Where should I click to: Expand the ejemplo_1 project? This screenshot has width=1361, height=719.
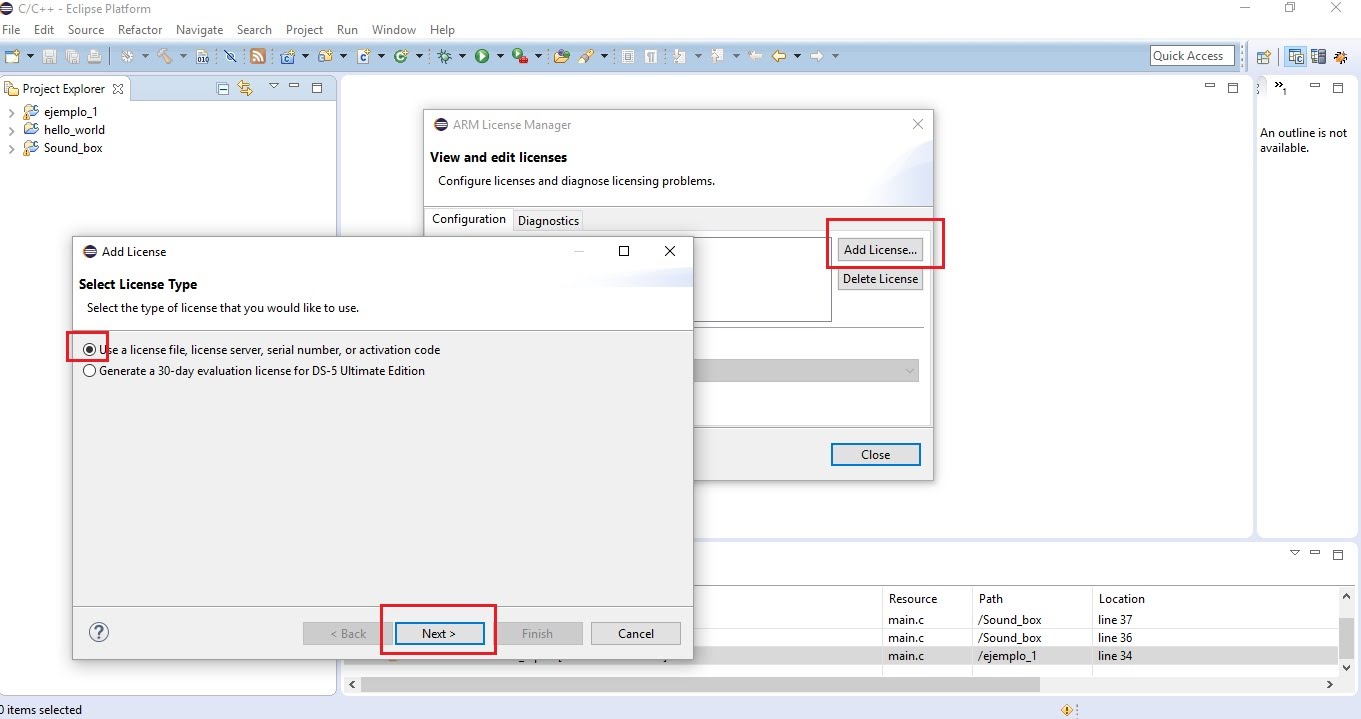(11, 112)
